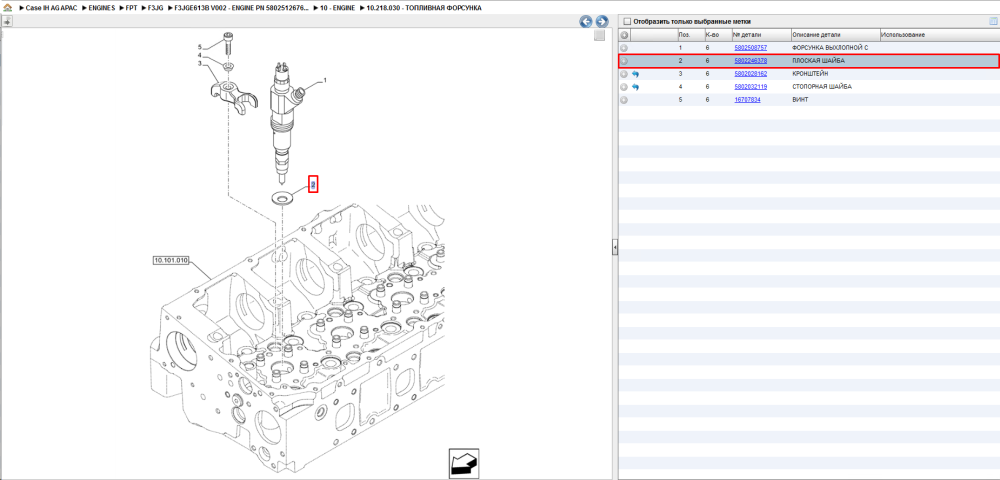Sort by the 'К-во' column header
Screen dimensions: 1000x480
coord(717,34)
